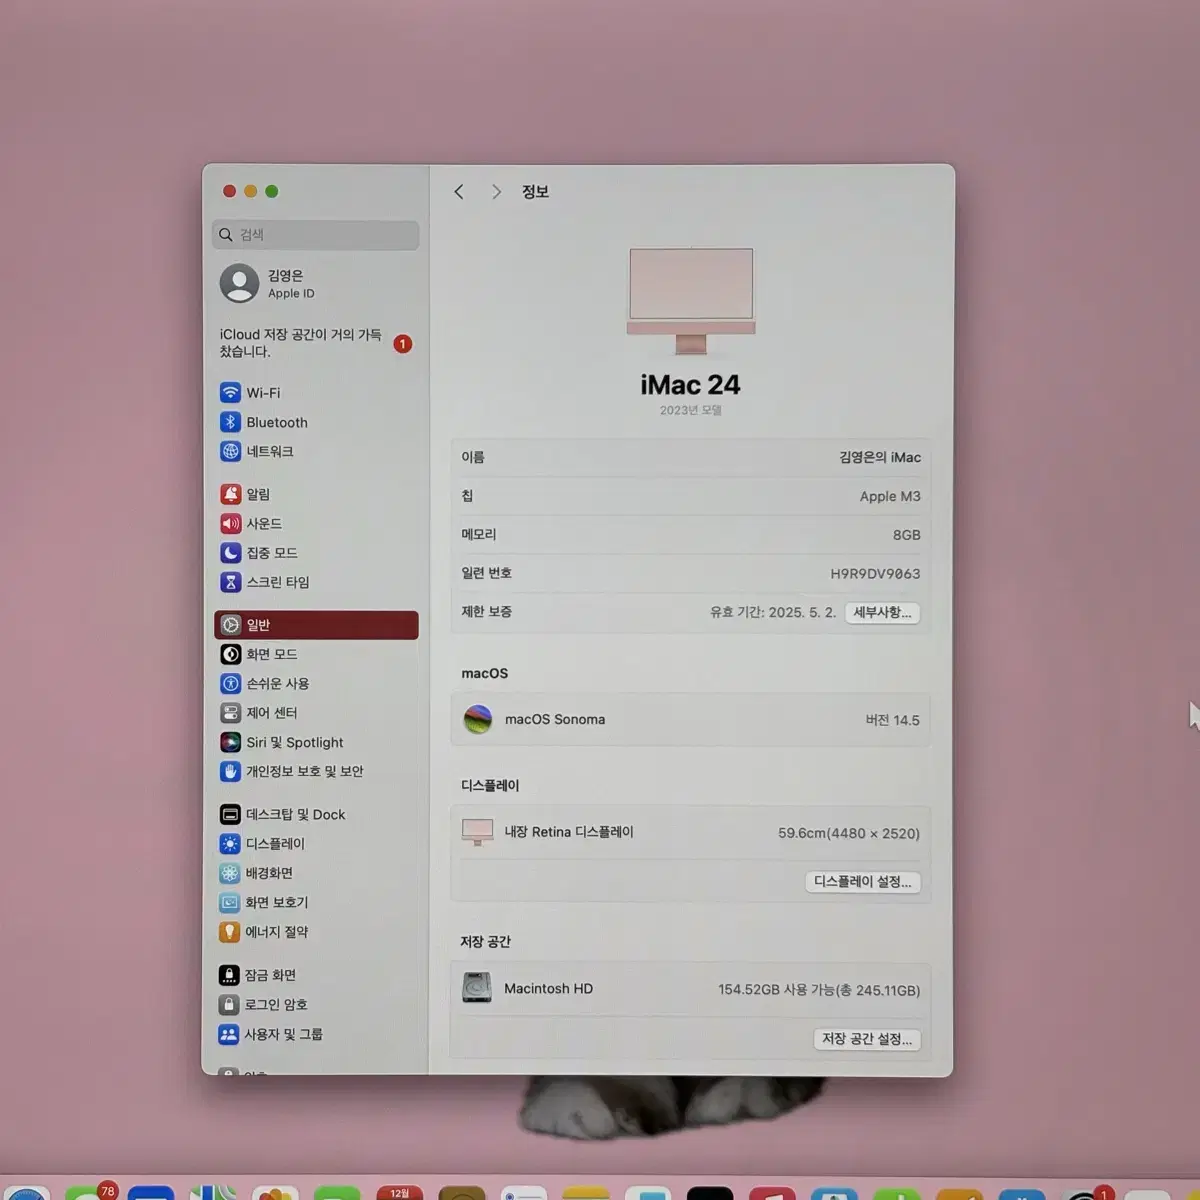Go to 데스크탑 및 Dock settings

pyautogui.click(x=316, y=814)
